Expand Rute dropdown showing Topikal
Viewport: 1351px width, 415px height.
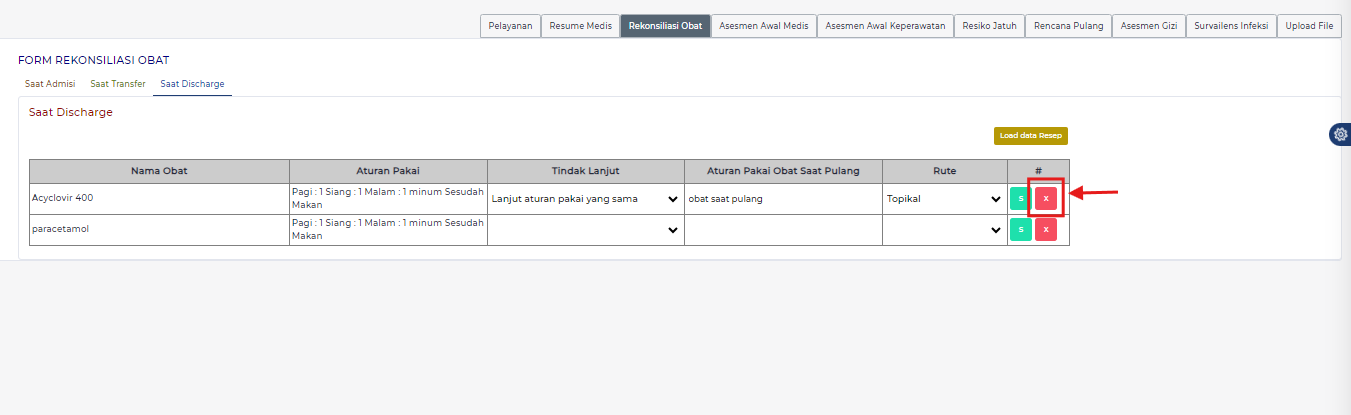coord(943,199)
